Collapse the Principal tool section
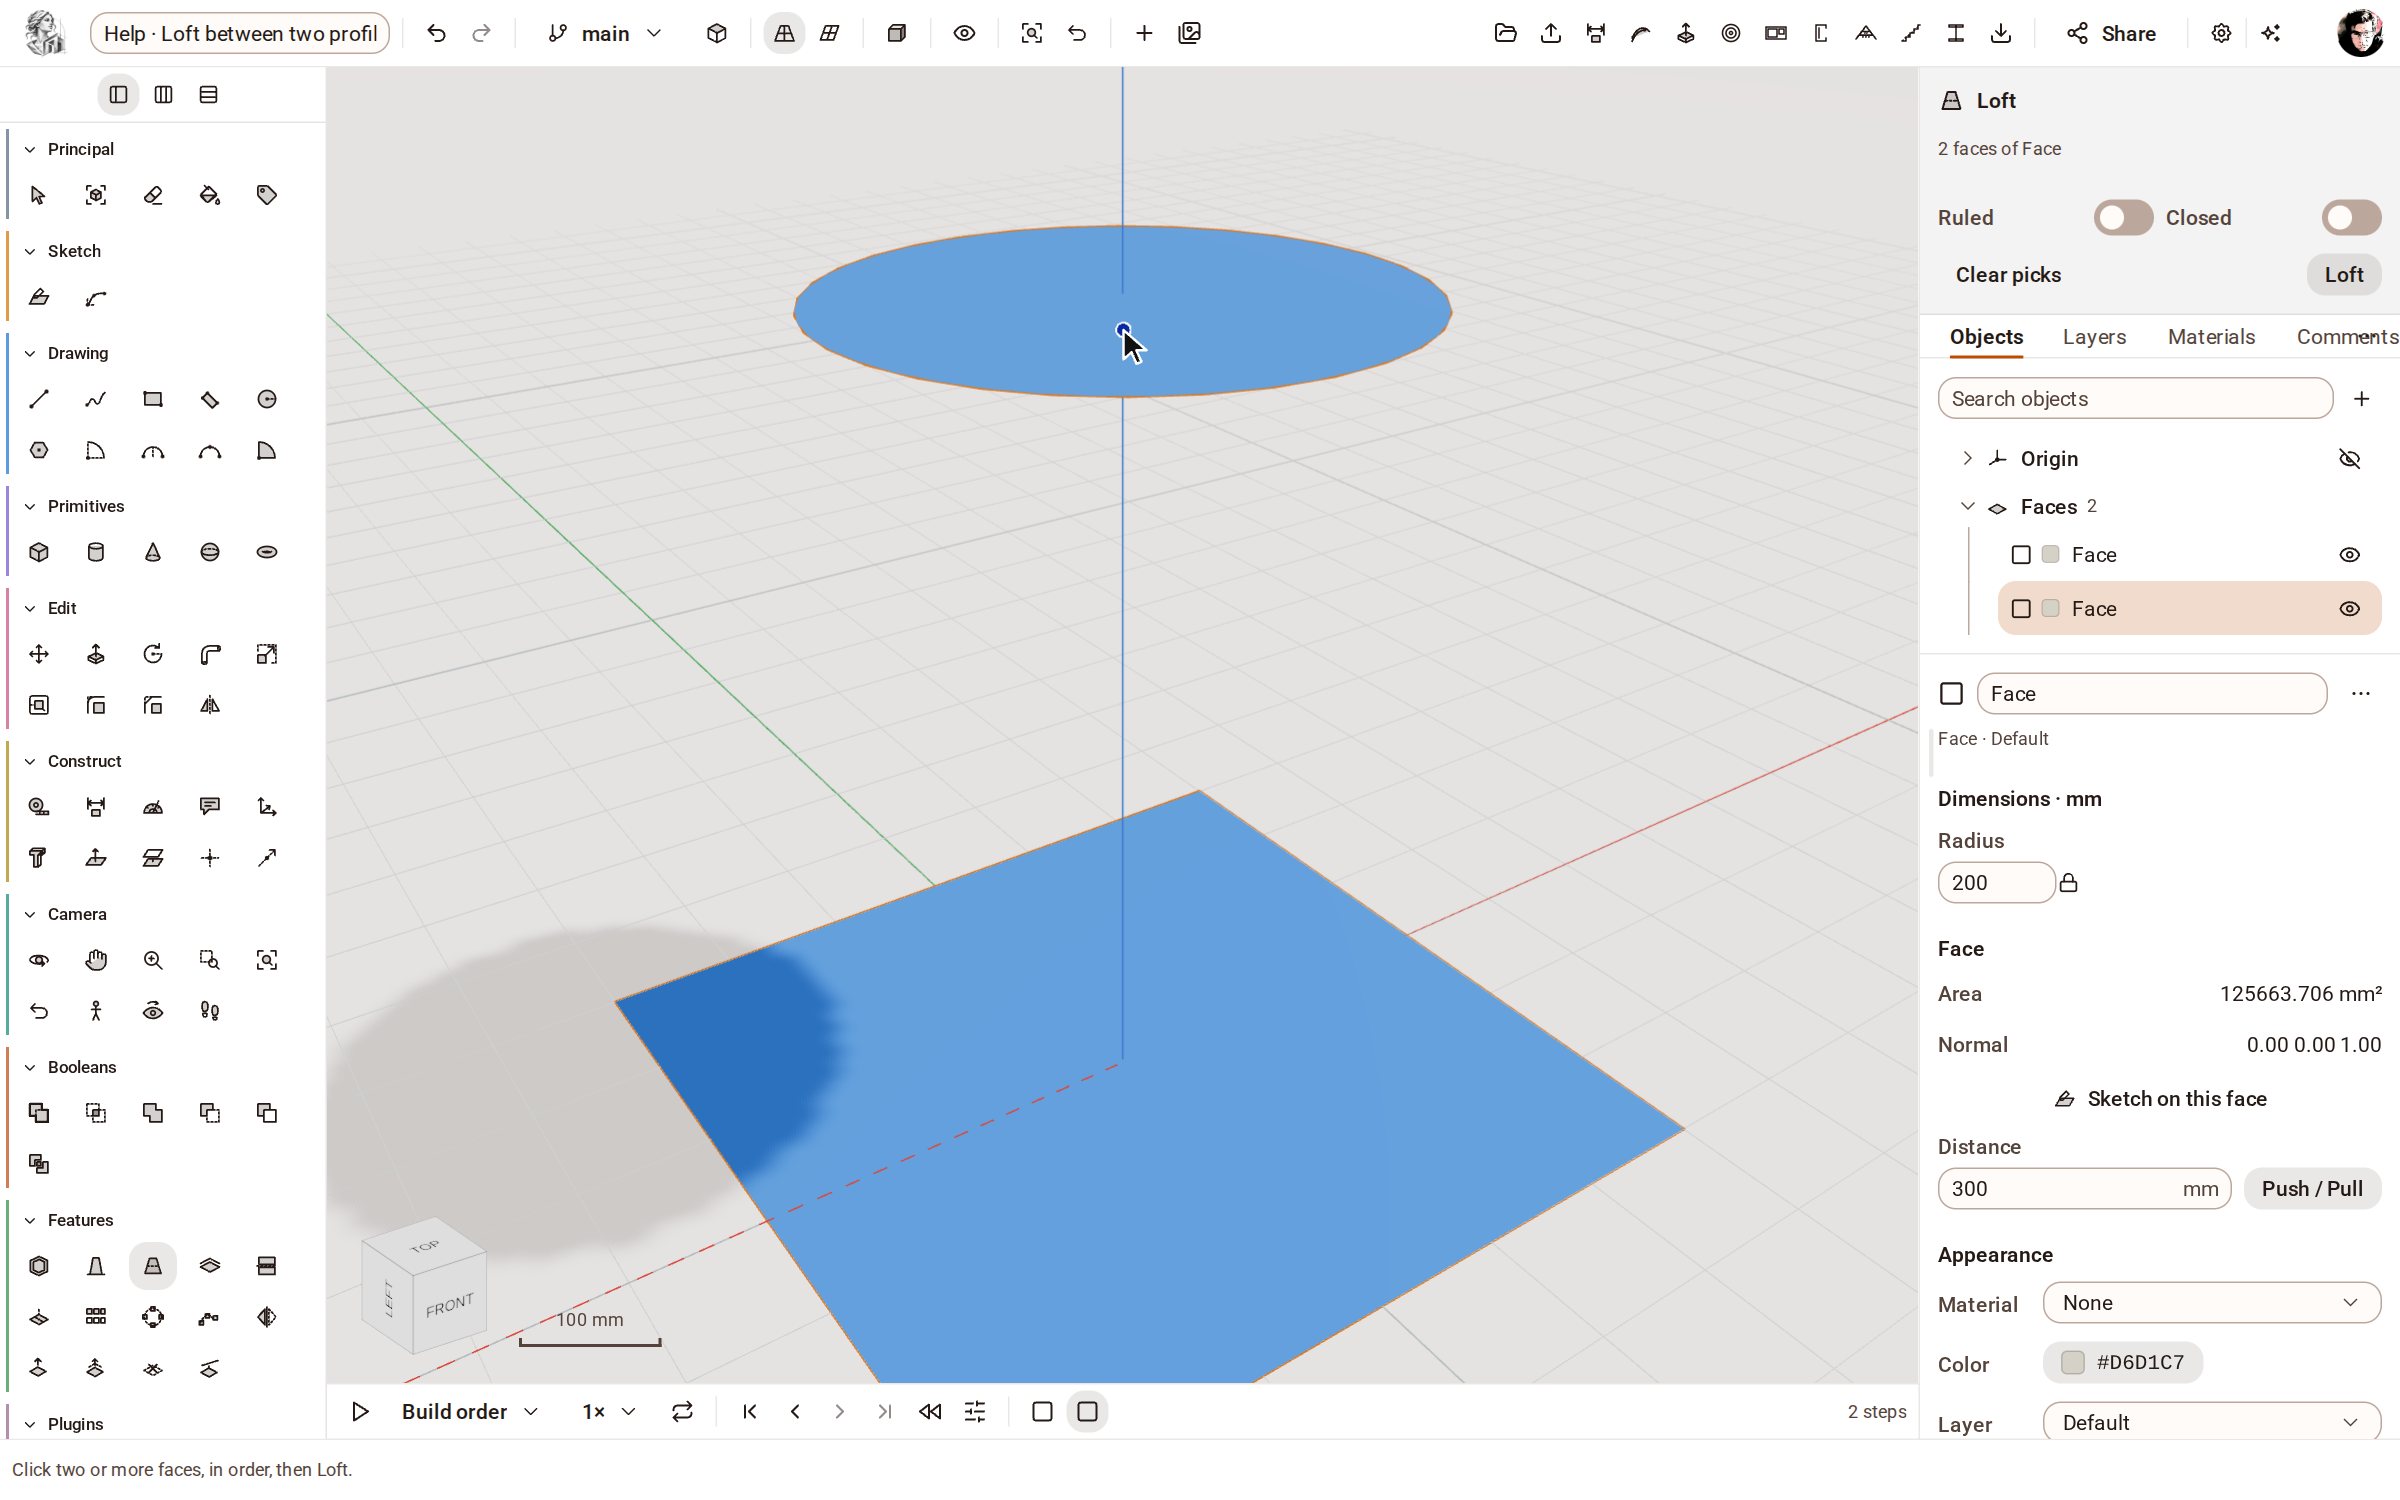Screen dimensions: 2400x1500 30,149
